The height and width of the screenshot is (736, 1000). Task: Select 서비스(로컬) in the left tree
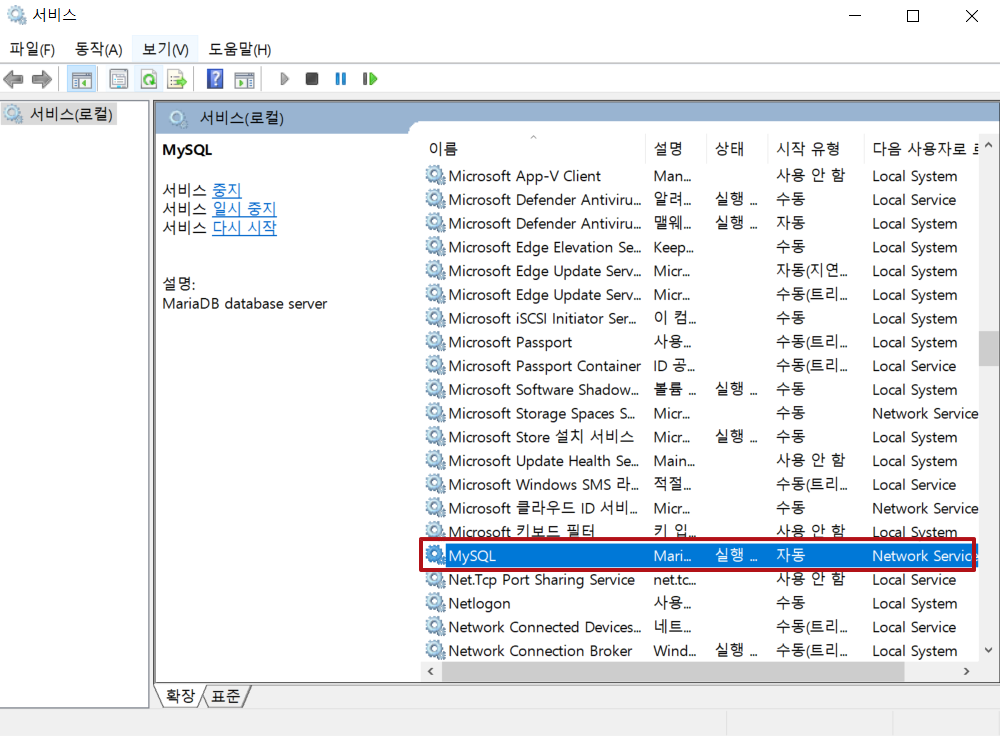(x=59, y=114)
